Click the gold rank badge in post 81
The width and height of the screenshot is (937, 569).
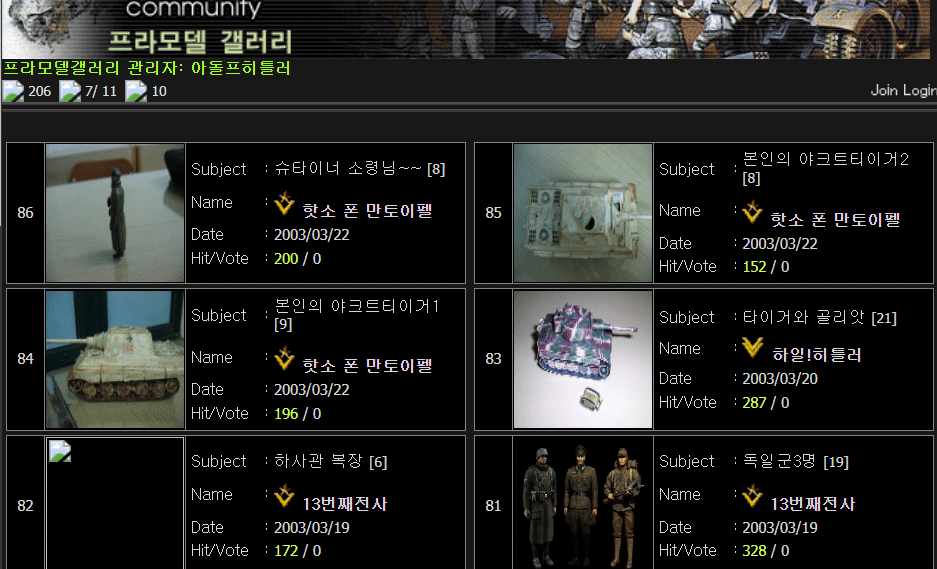752,496
